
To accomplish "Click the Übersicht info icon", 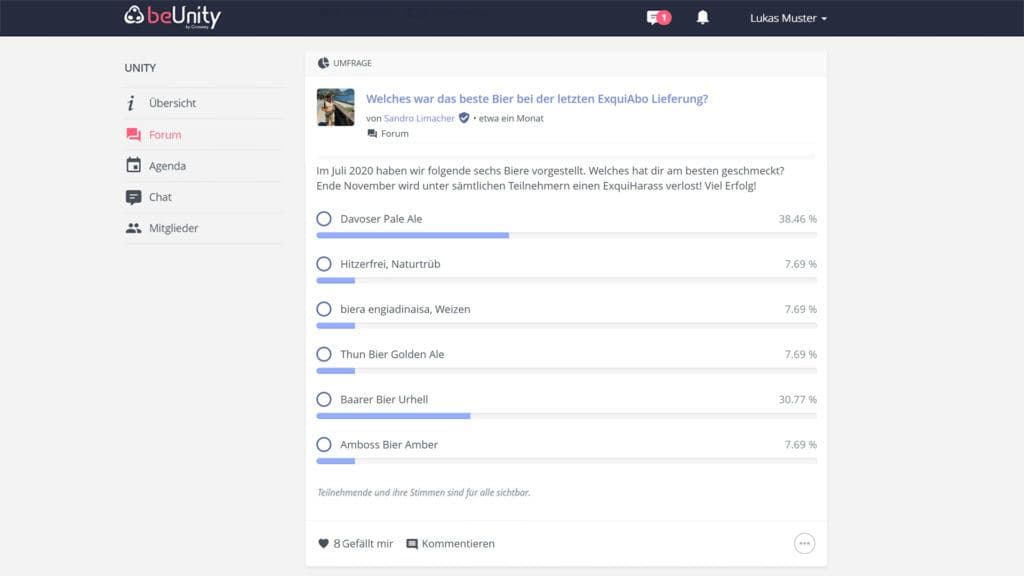I will tap(131, 103).
